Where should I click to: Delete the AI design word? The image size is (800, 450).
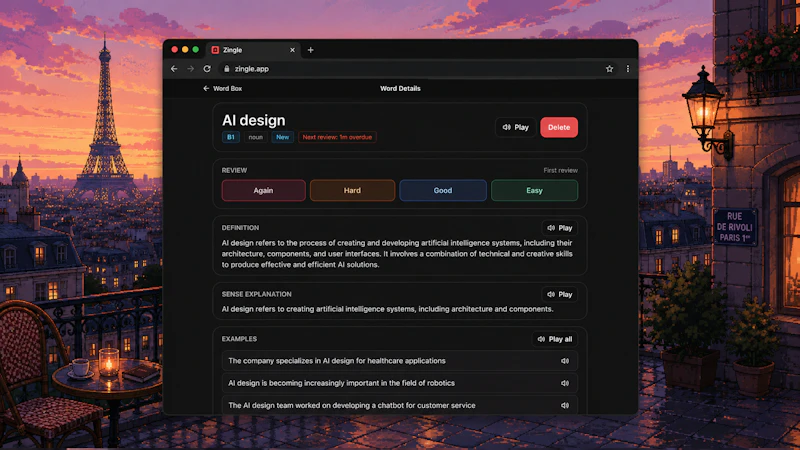[x=559, y=127]
